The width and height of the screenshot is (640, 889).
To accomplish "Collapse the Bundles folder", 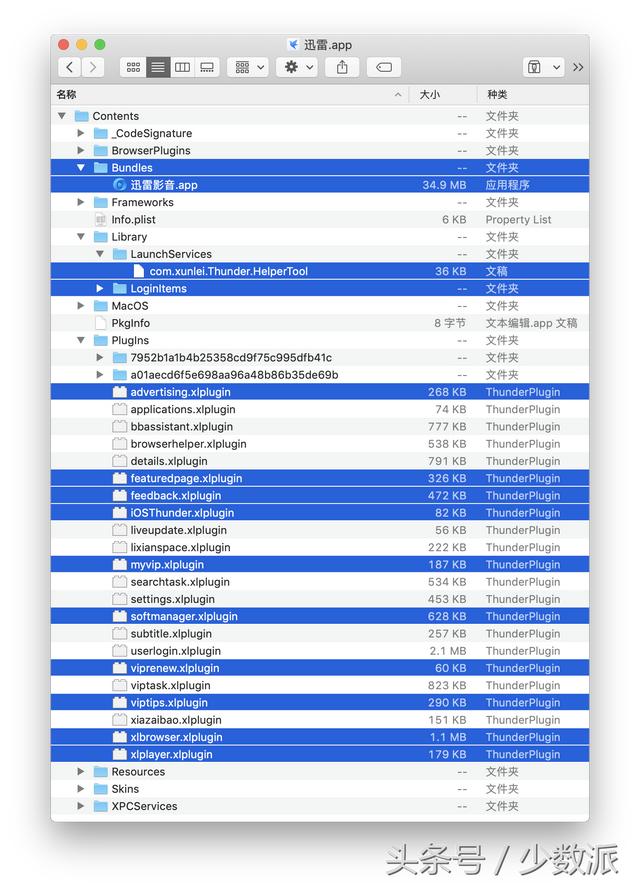I will click(x=80, y=168).
